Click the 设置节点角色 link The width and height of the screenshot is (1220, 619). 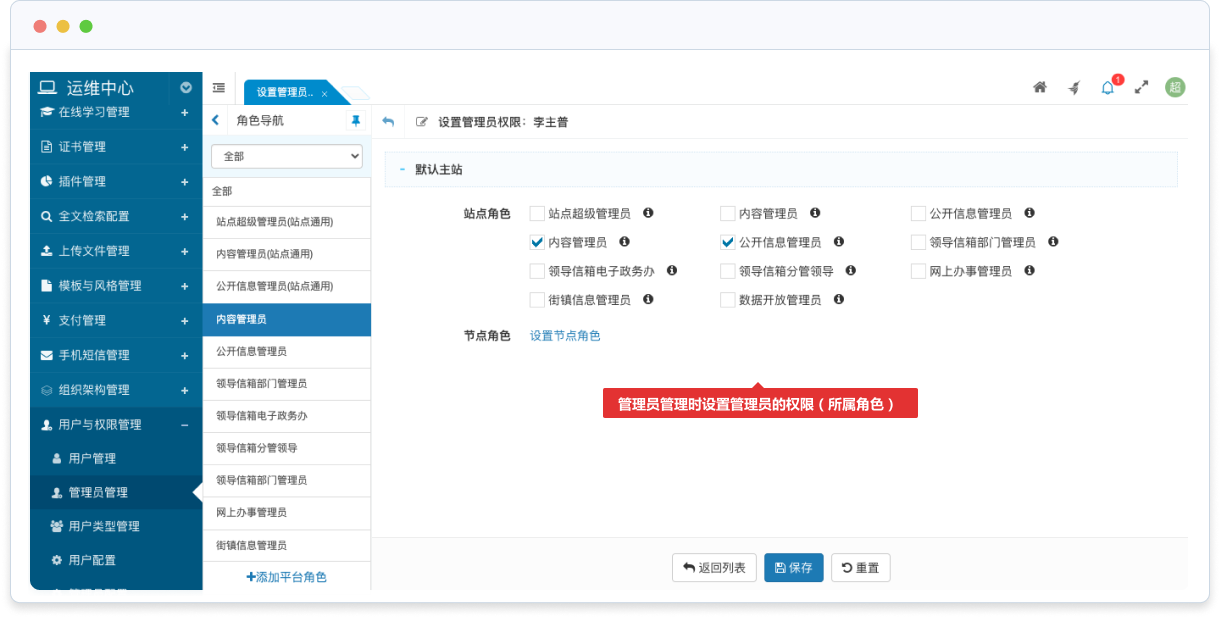(565, 336)
